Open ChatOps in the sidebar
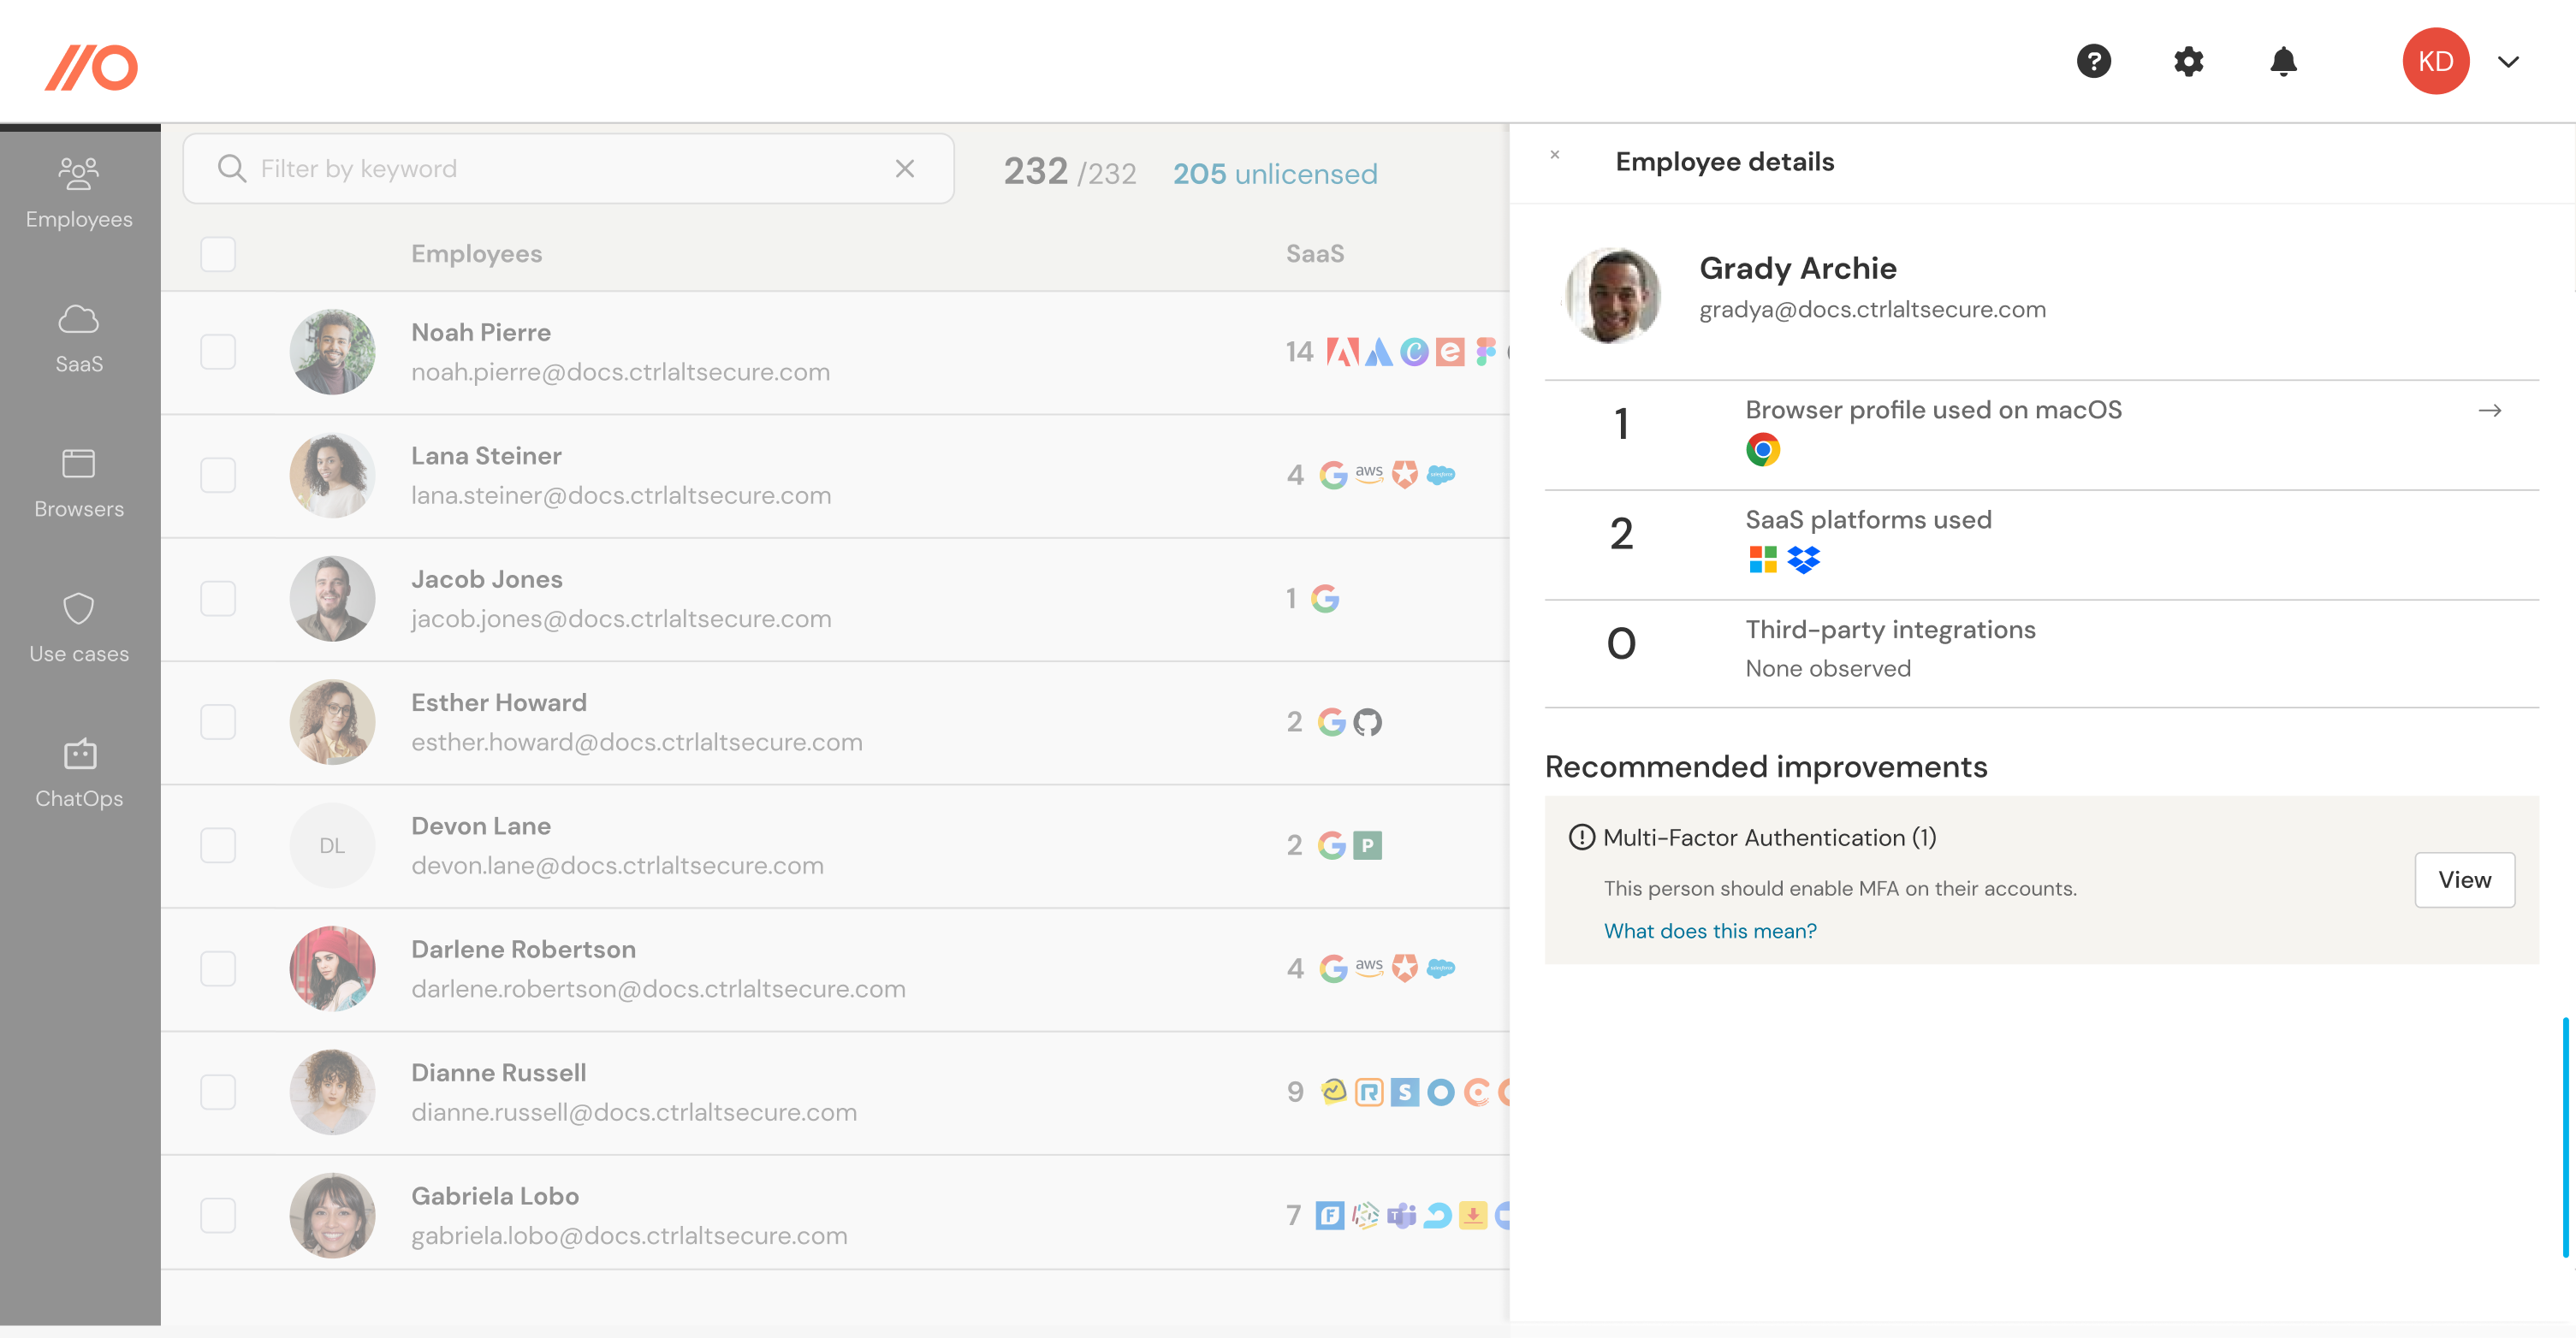 click(79, 773)
